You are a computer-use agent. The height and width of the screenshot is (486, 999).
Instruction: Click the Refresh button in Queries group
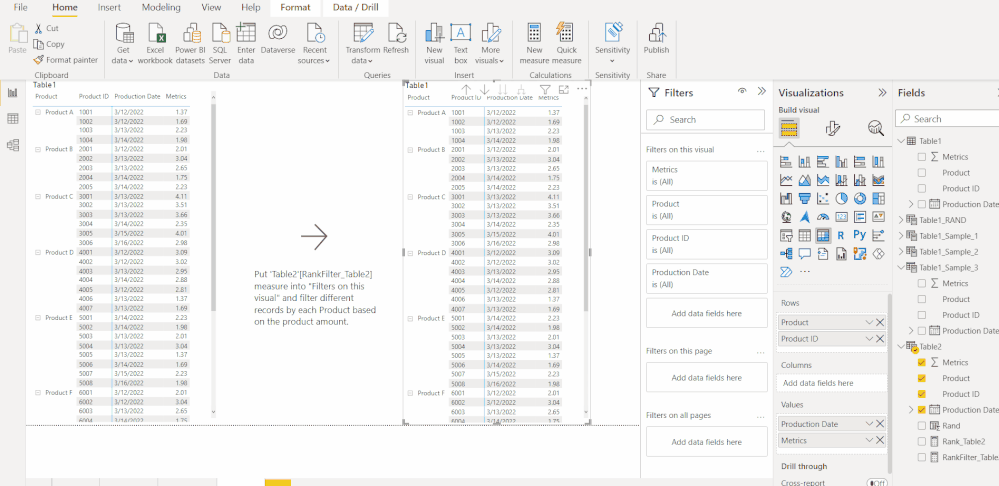396,39
